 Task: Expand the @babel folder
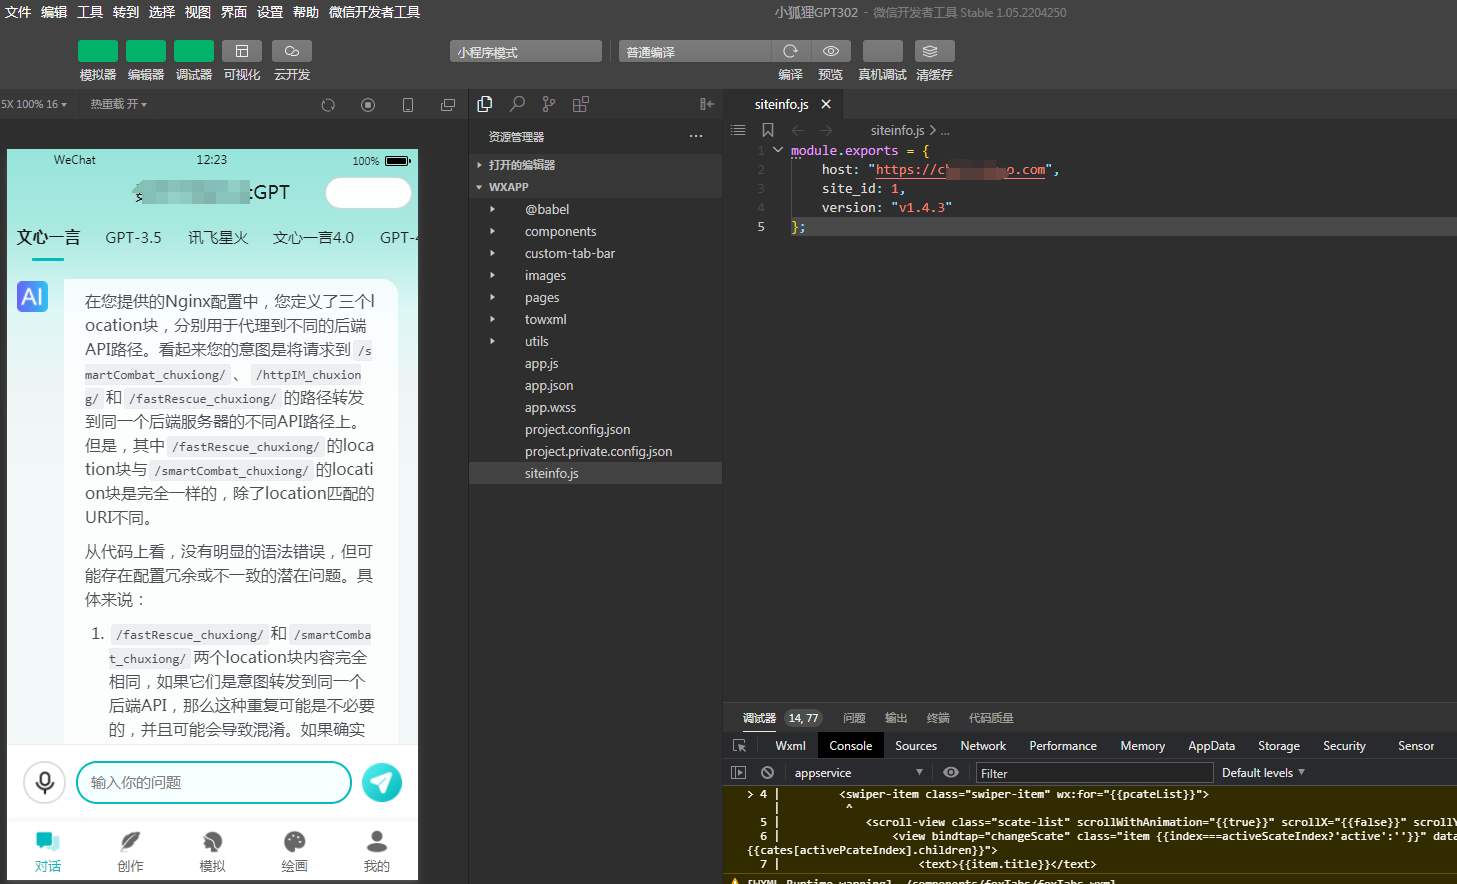pos(595,209)
